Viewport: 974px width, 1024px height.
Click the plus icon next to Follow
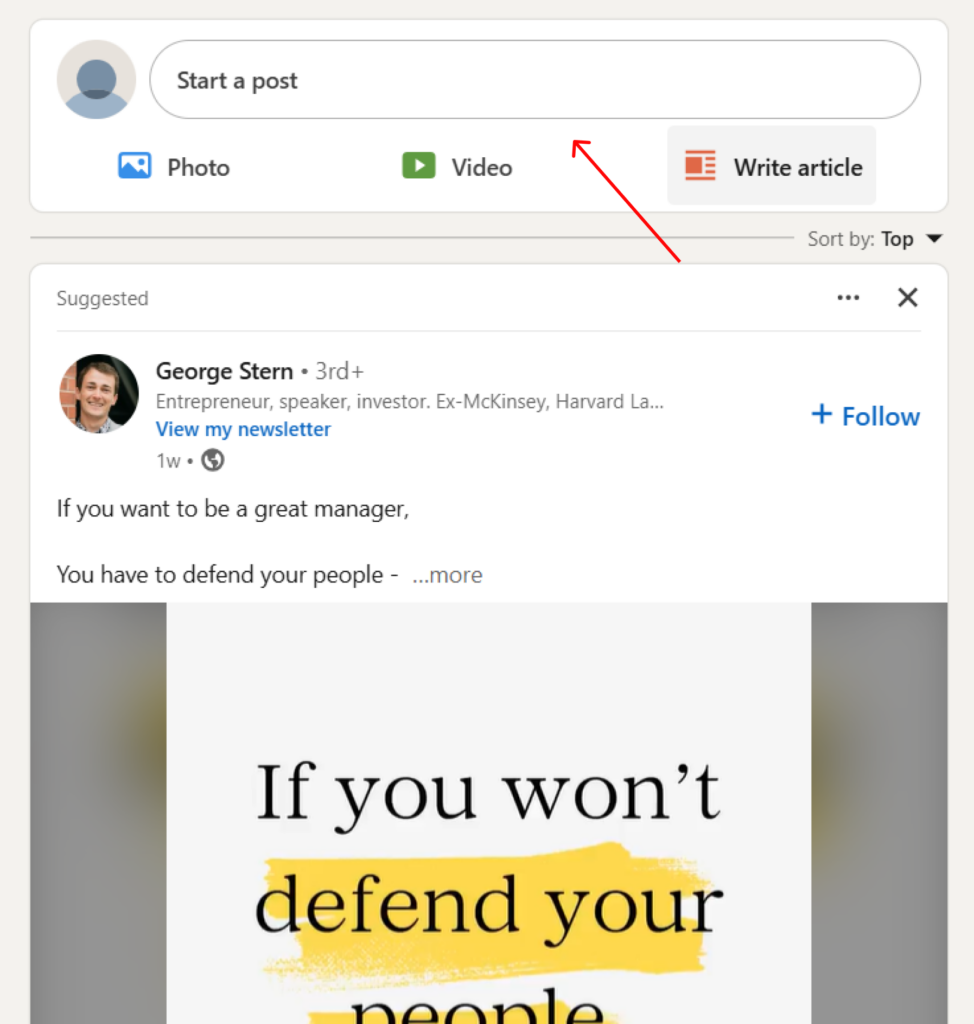pos(821,414)
